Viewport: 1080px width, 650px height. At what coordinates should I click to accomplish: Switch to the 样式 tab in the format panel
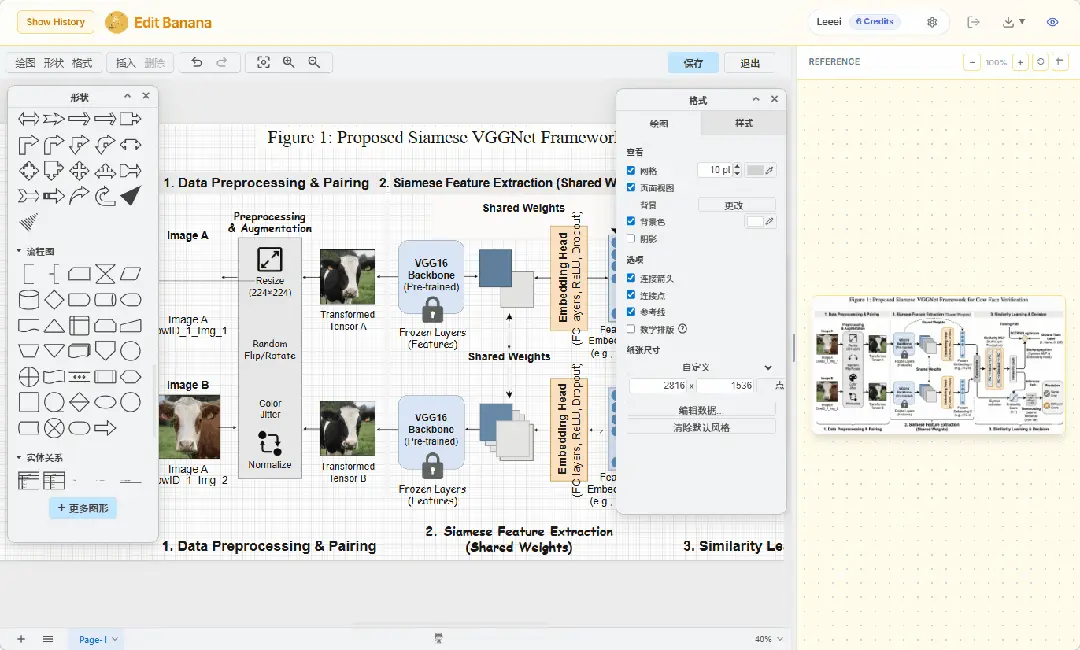click(x=743, y=124)
